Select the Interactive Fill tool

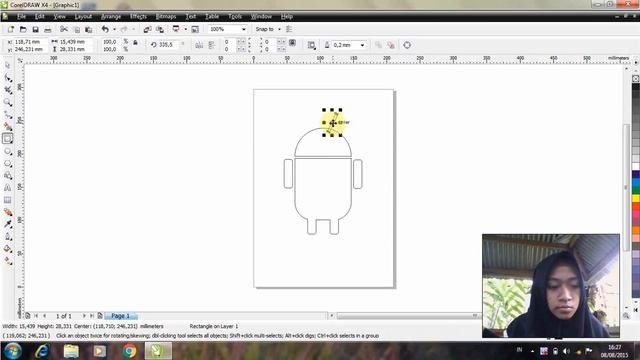point(7,261)
